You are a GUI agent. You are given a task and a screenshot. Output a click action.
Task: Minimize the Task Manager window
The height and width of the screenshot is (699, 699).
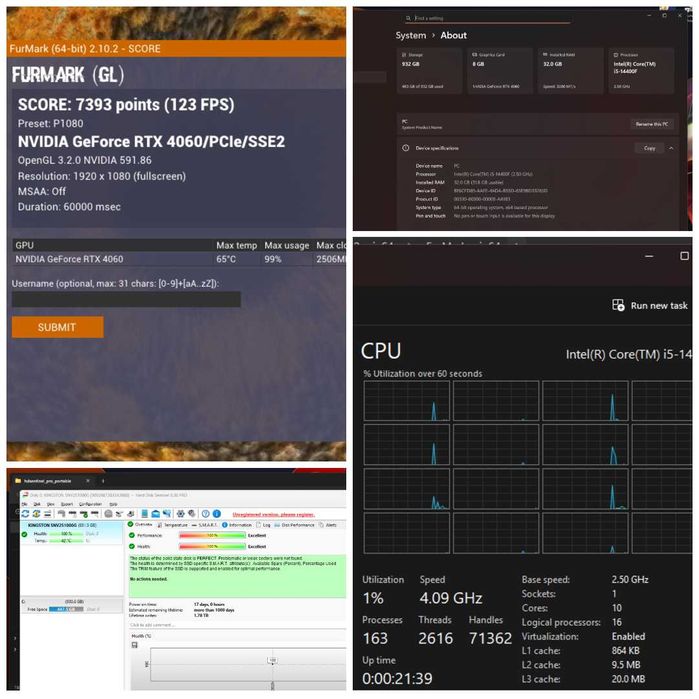pyautogui.click(x=649, y=256)
